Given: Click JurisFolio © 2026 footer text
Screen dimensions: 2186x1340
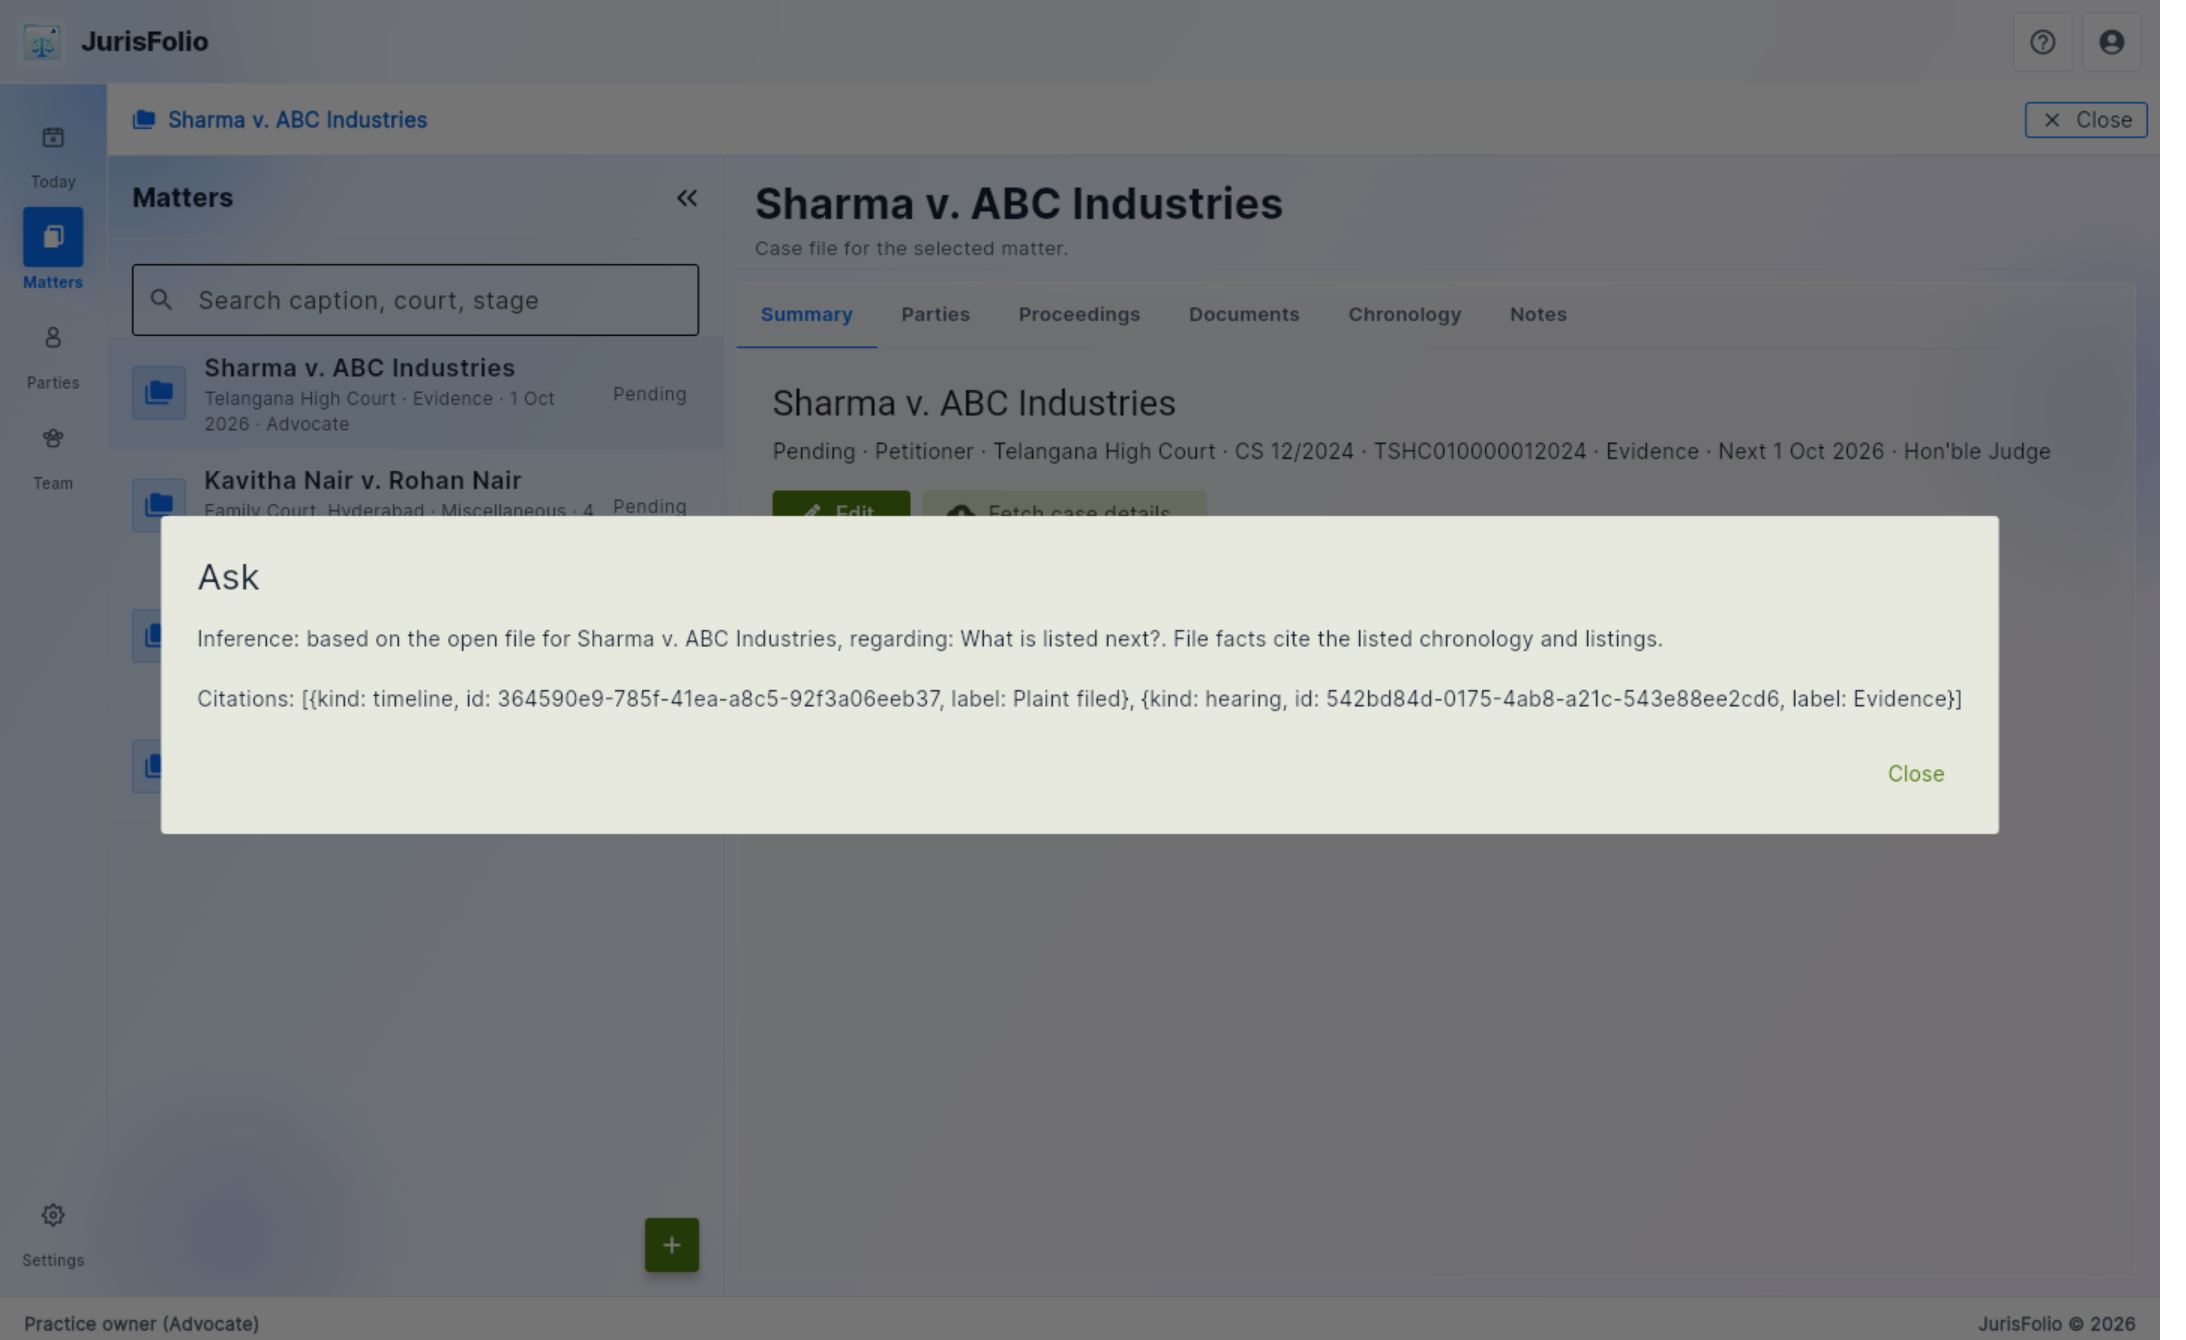Looking at the screenshot, I should (2056, 1324).
